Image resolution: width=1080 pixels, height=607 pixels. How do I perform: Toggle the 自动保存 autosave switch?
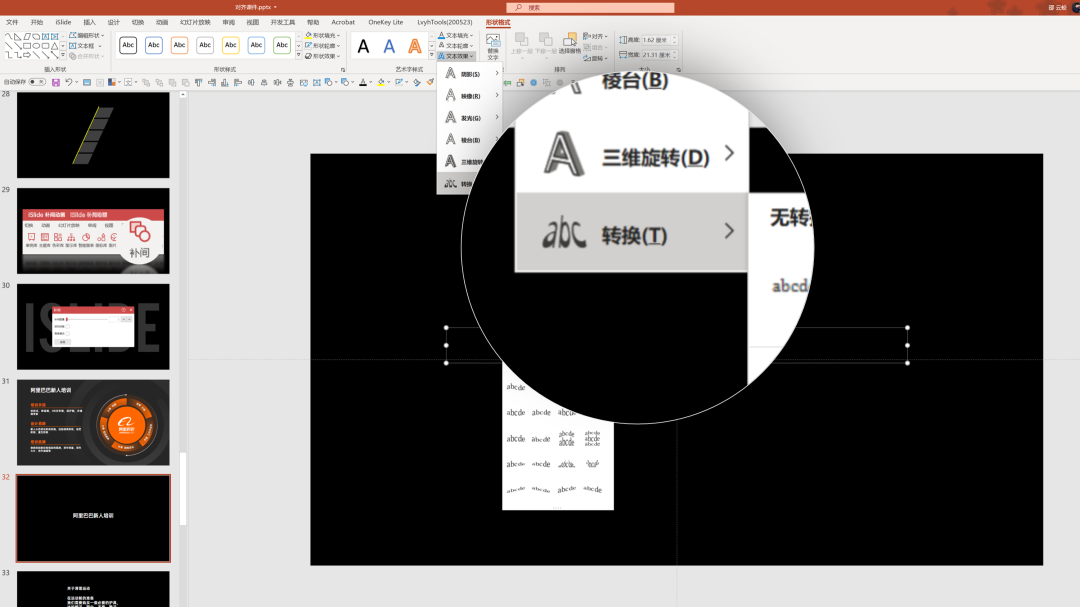[x=37, y=82]
